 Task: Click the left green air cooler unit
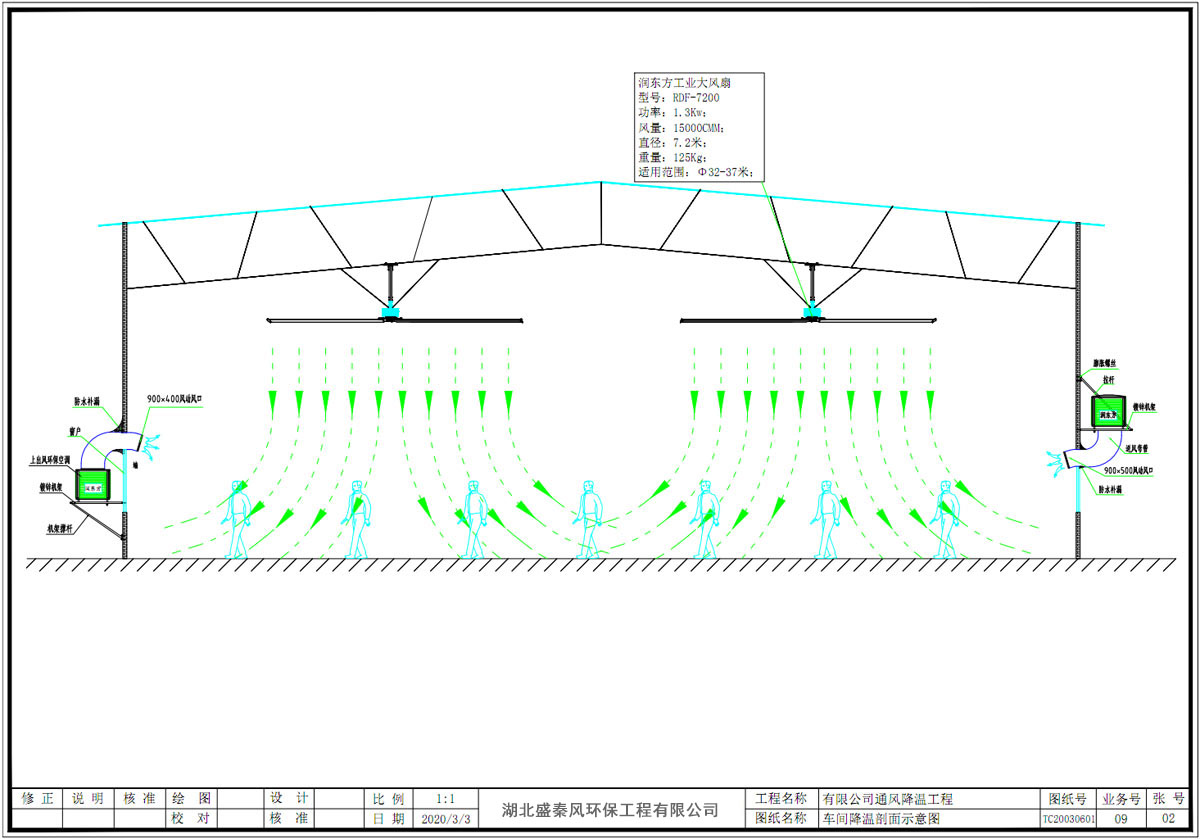(x=95, y=486)
